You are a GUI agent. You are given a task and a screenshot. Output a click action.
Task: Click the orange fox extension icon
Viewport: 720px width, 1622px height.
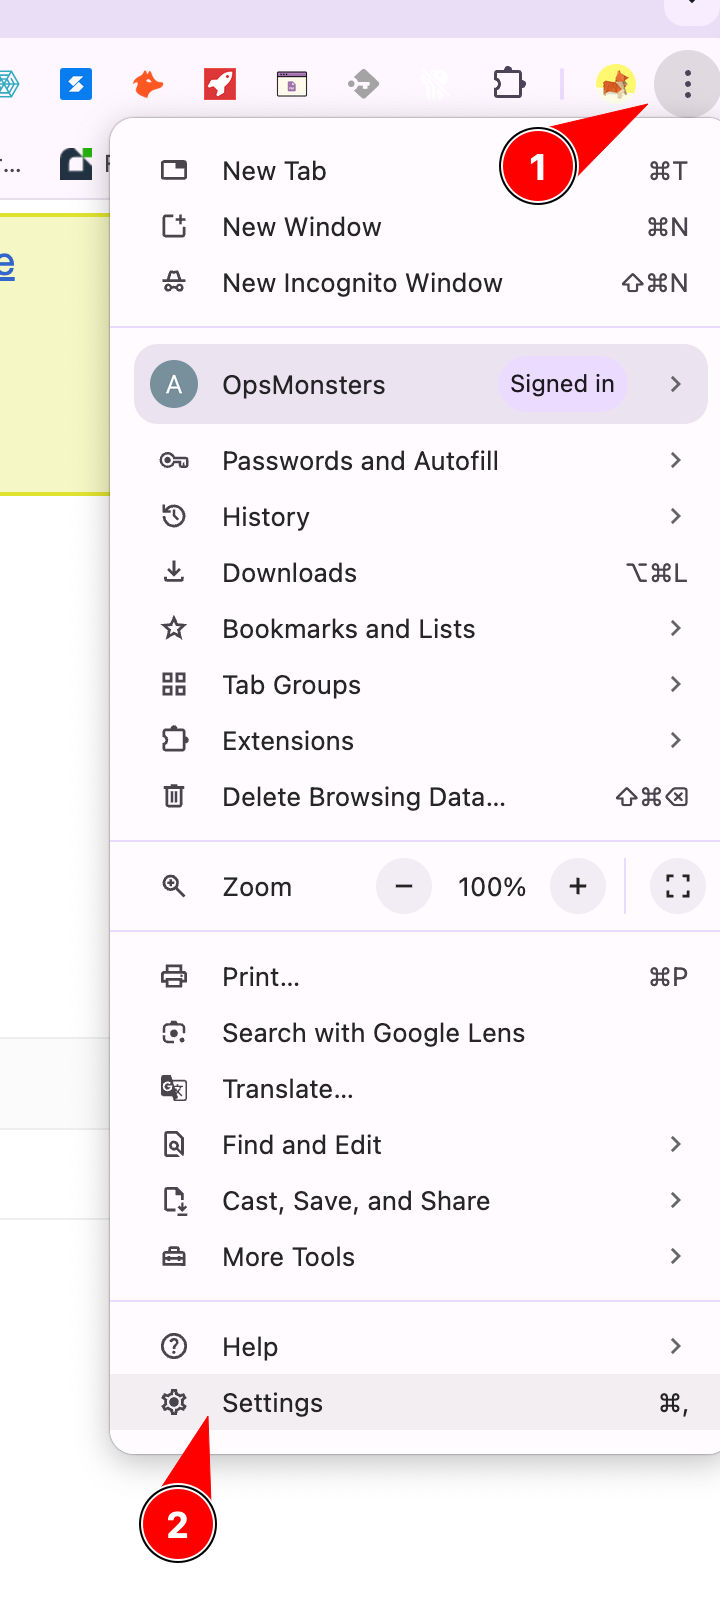coord(148,85)
